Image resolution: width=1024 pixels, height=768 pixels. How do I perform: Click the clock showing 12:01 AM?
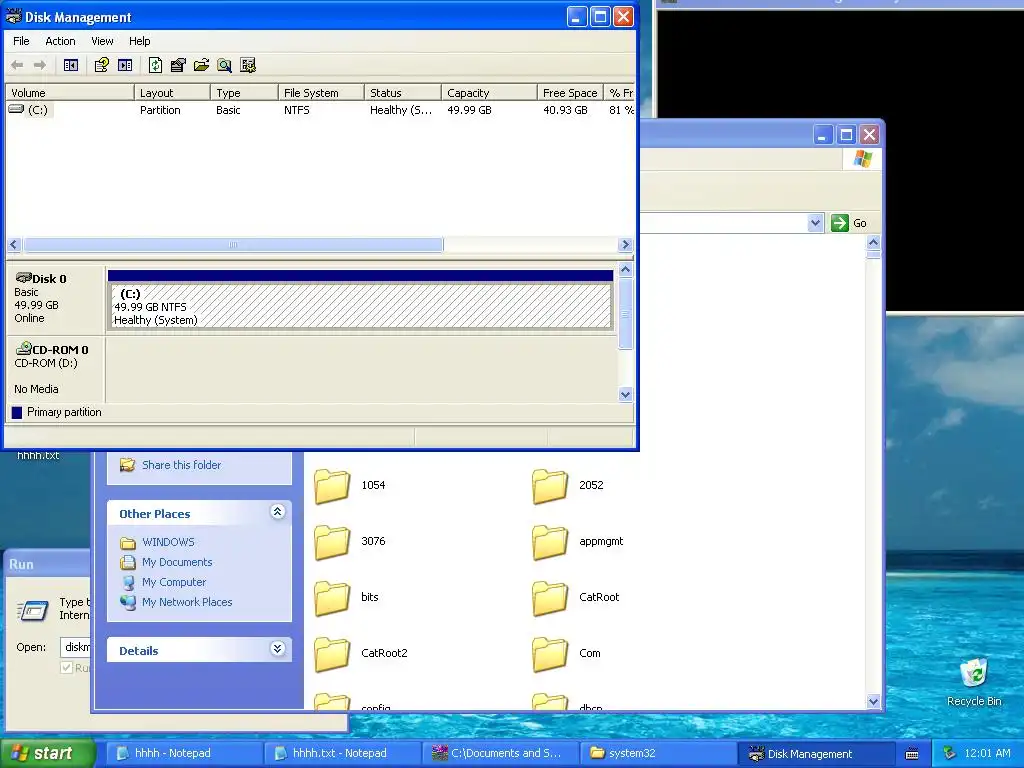point(987,753)
